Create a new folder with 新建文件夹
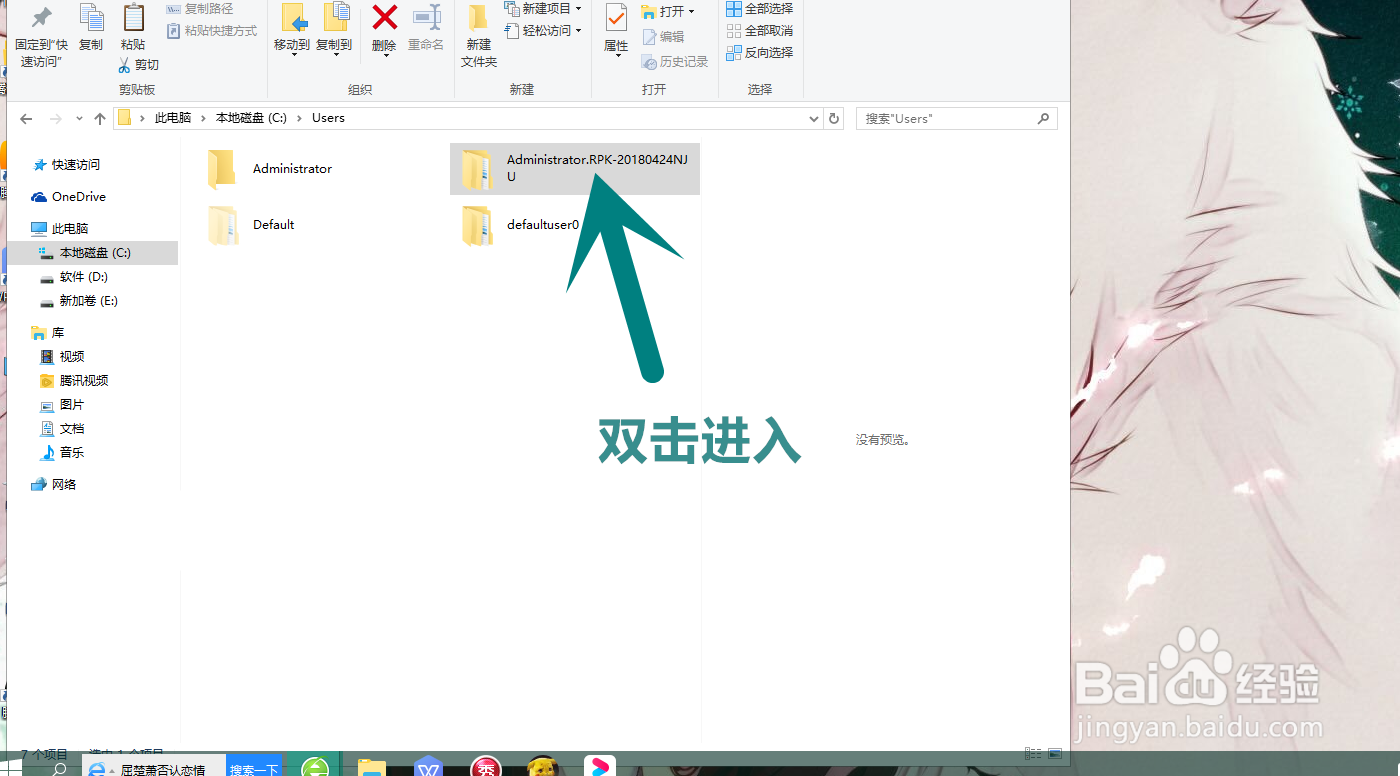 click(x=477, y=35)
